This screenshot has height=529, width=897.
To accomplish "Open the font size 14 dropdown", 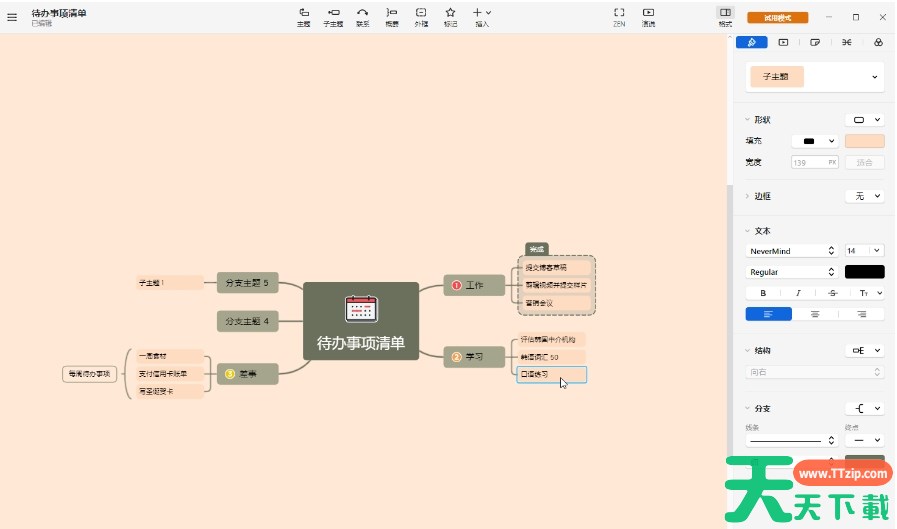I will point(864,251).
